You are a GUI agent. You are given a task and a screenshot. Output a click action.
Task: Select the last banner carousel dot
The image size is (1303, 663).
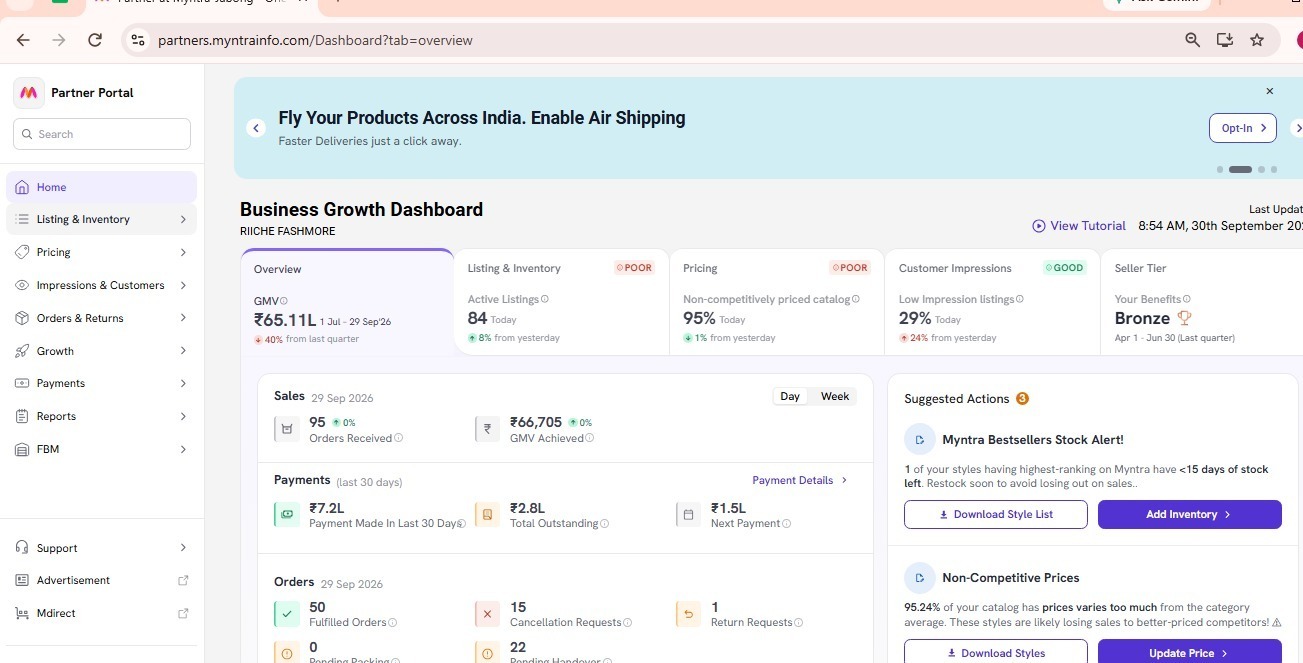1274,170
